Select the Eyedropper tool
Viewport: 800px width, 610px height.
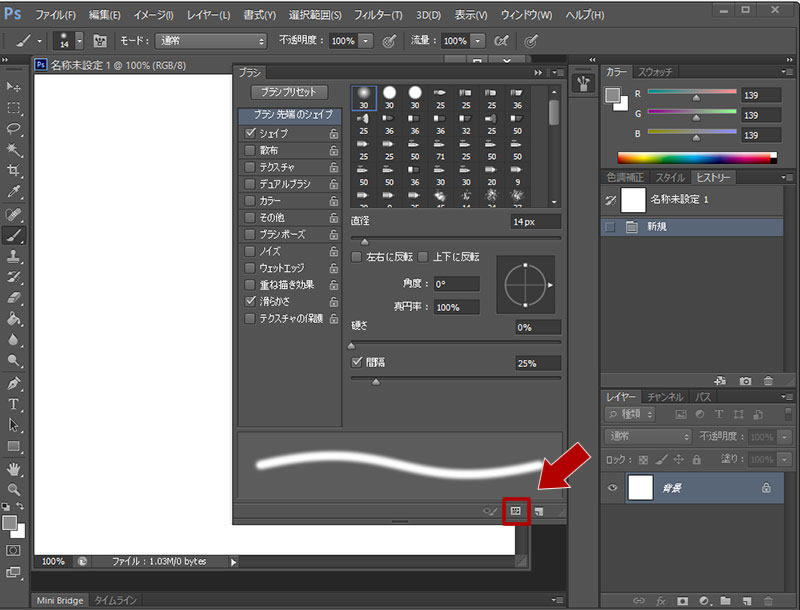pos(14,192)
